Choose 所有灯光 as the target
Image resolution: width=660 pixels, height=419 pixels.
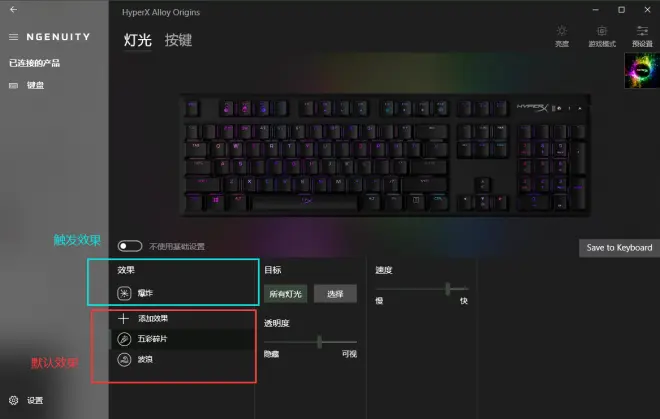(285, 294)
